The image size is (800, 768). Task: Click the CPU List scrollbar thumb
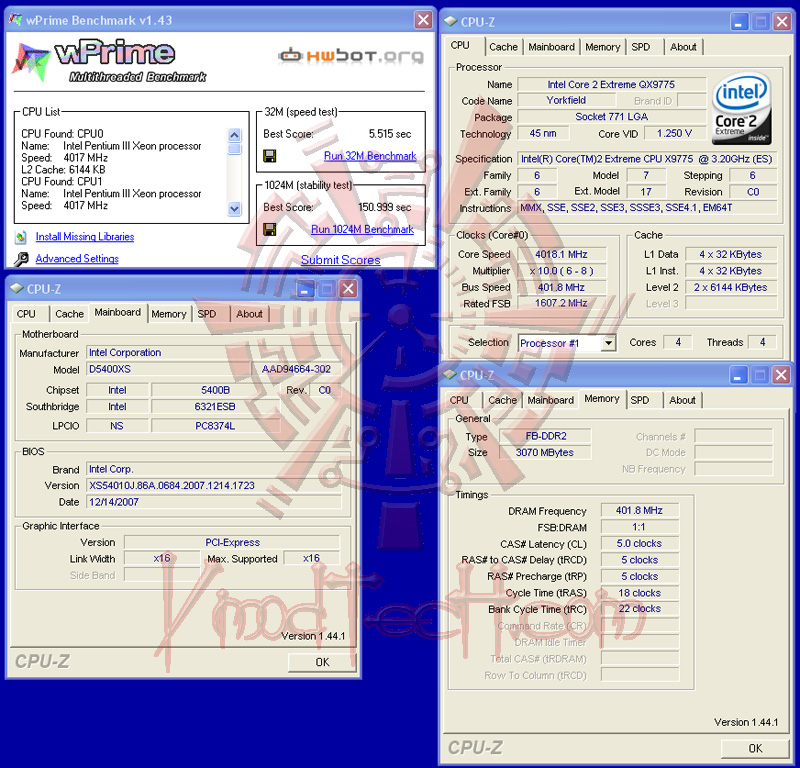point(234,148)
